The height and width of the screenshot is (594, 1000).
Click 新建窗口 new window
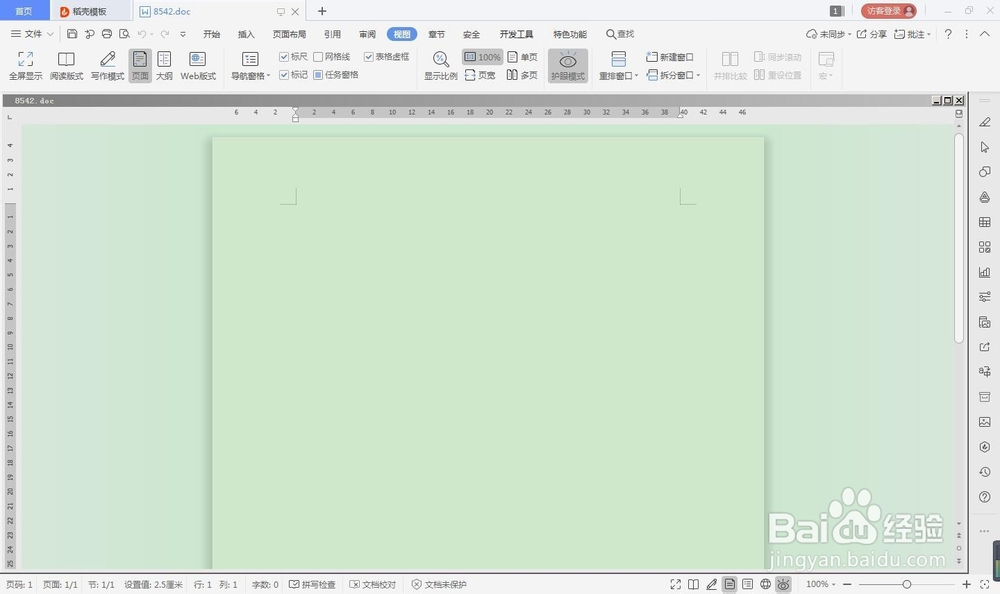point(670,57)
